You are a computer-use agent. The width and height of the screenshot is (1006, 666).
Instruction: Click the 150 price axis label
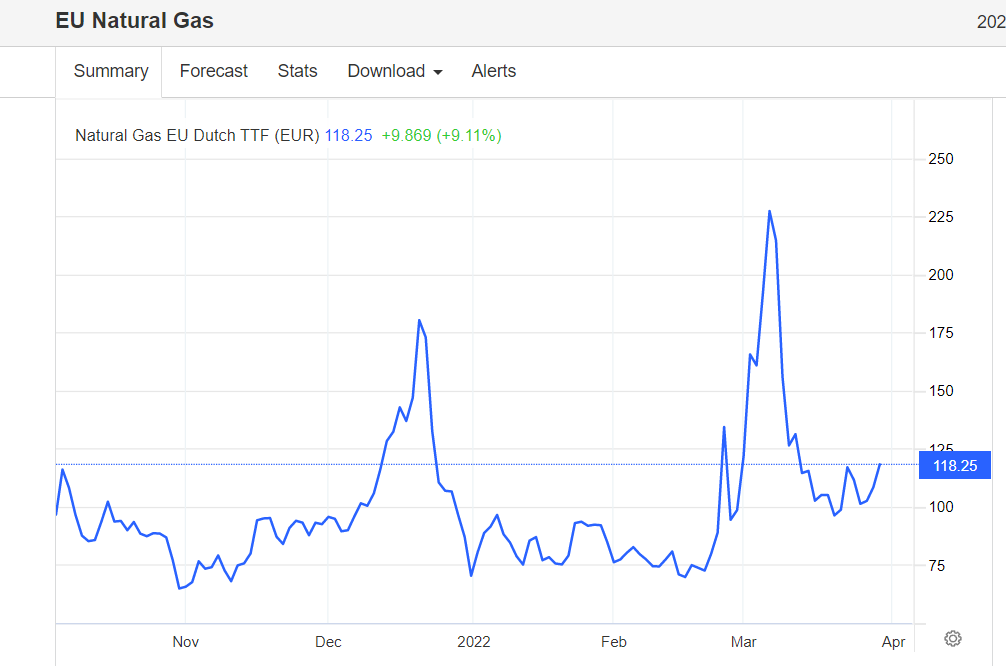coord(941,391)
